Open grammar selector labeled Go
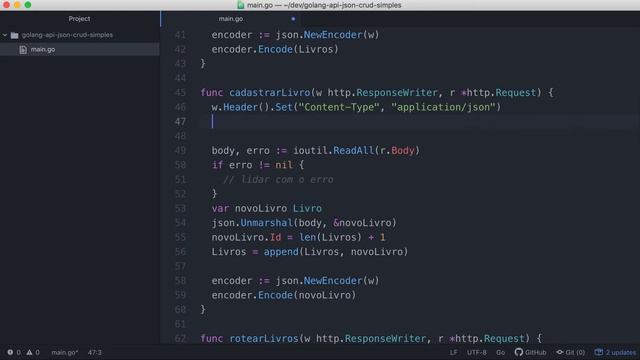The height and width of the screenshot is (360, 640). point(500,352)
